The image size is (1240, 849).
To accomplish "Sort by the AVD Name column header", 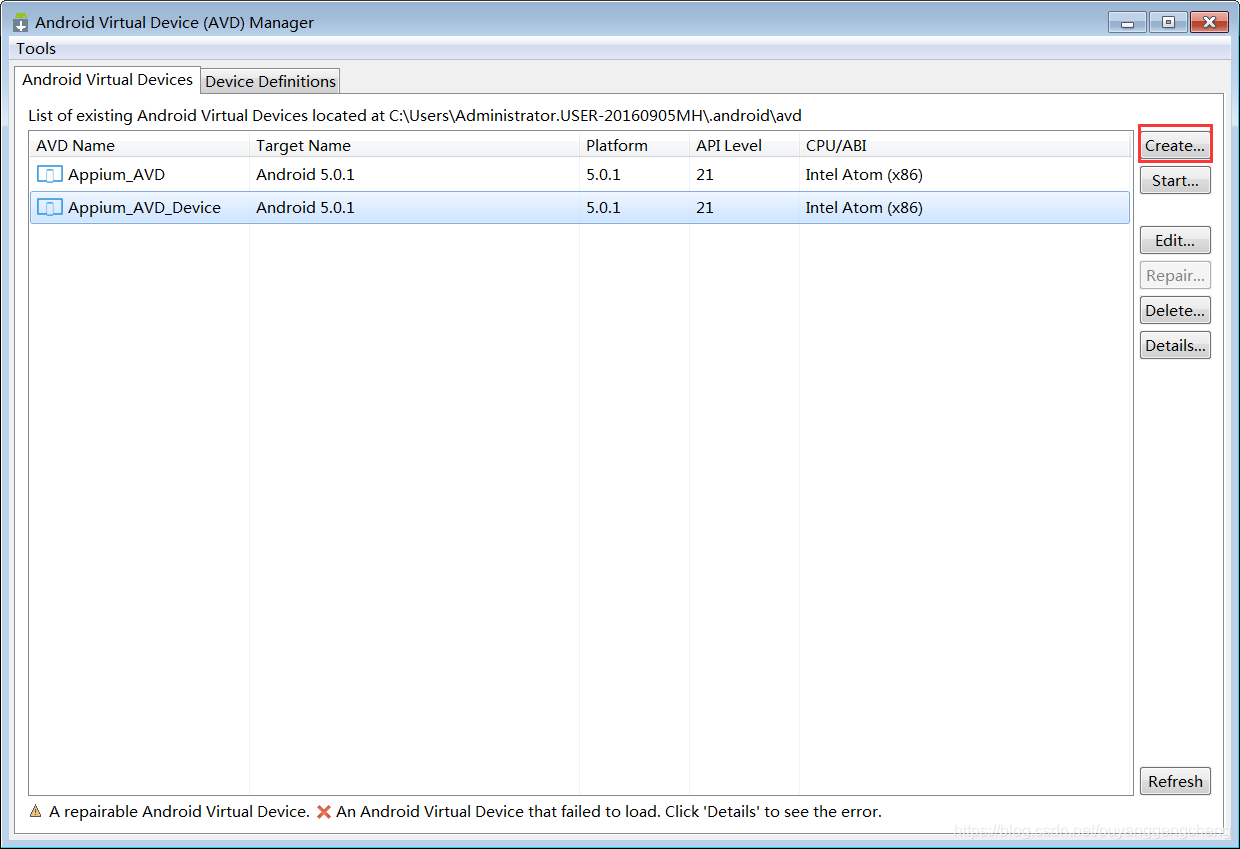I will tap(139, 145).
